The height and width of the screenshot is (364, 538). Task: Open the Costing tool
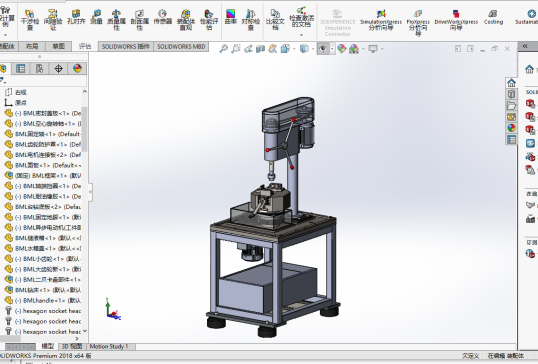493,17
